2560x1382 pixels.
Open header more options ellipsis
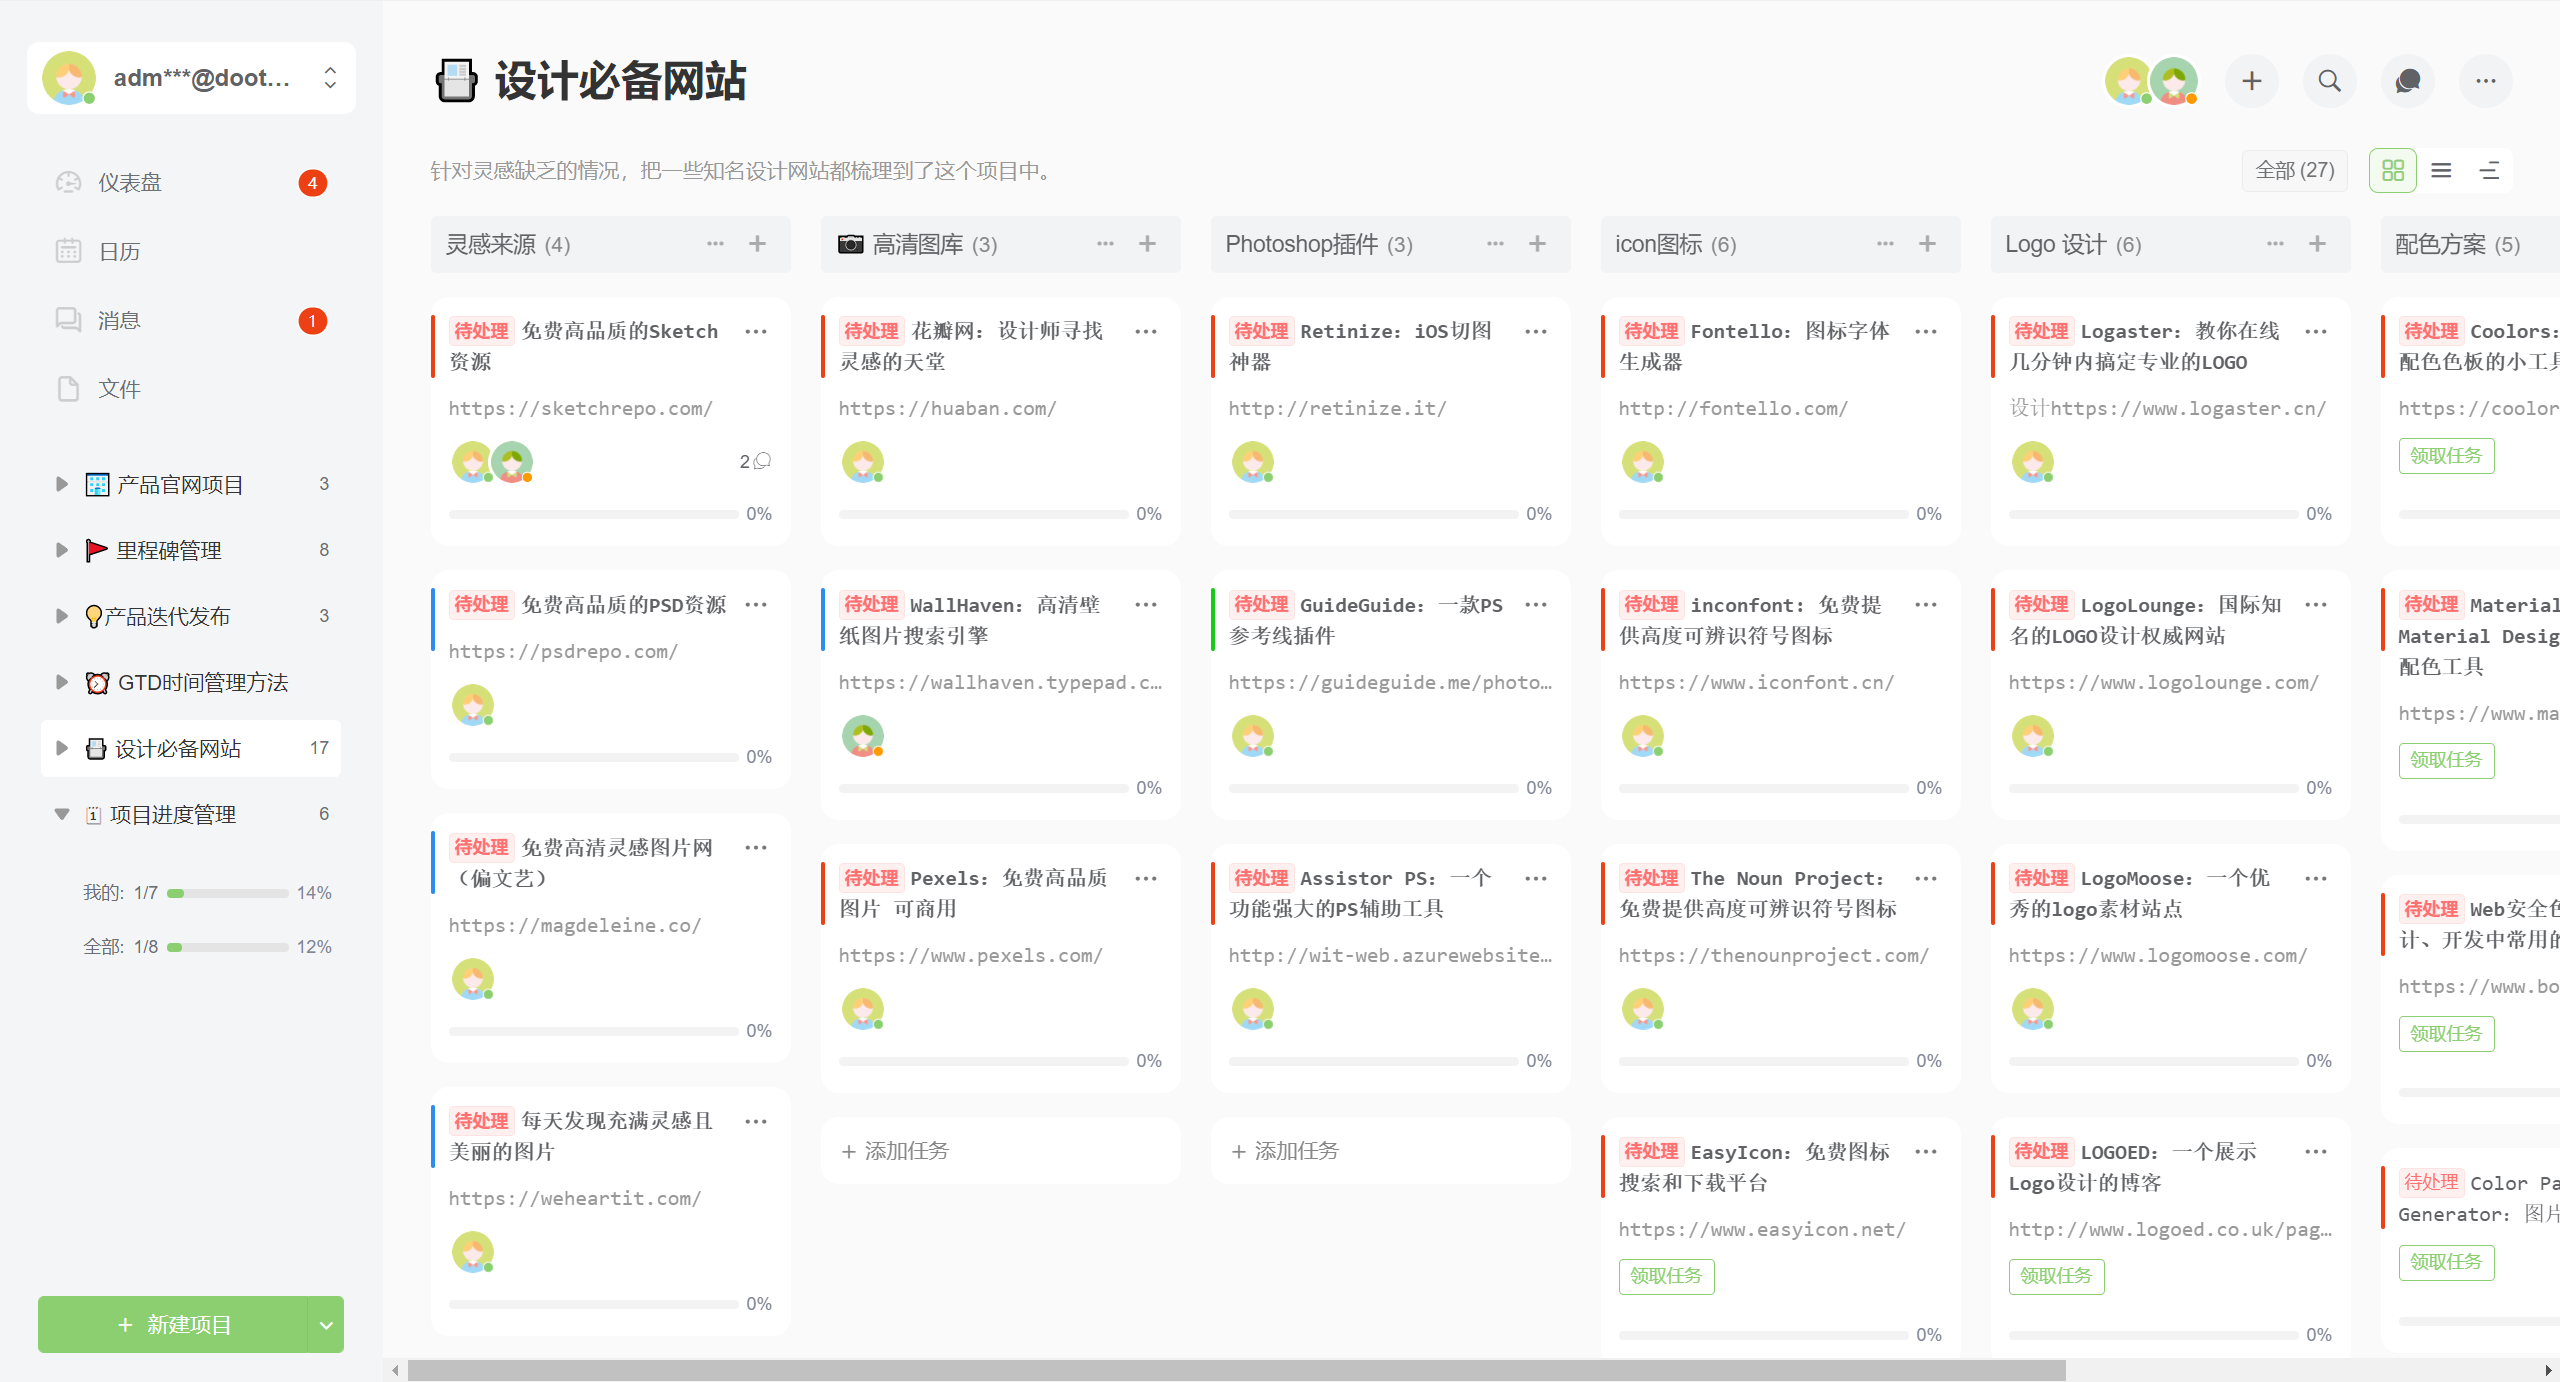coord(2486,81)
